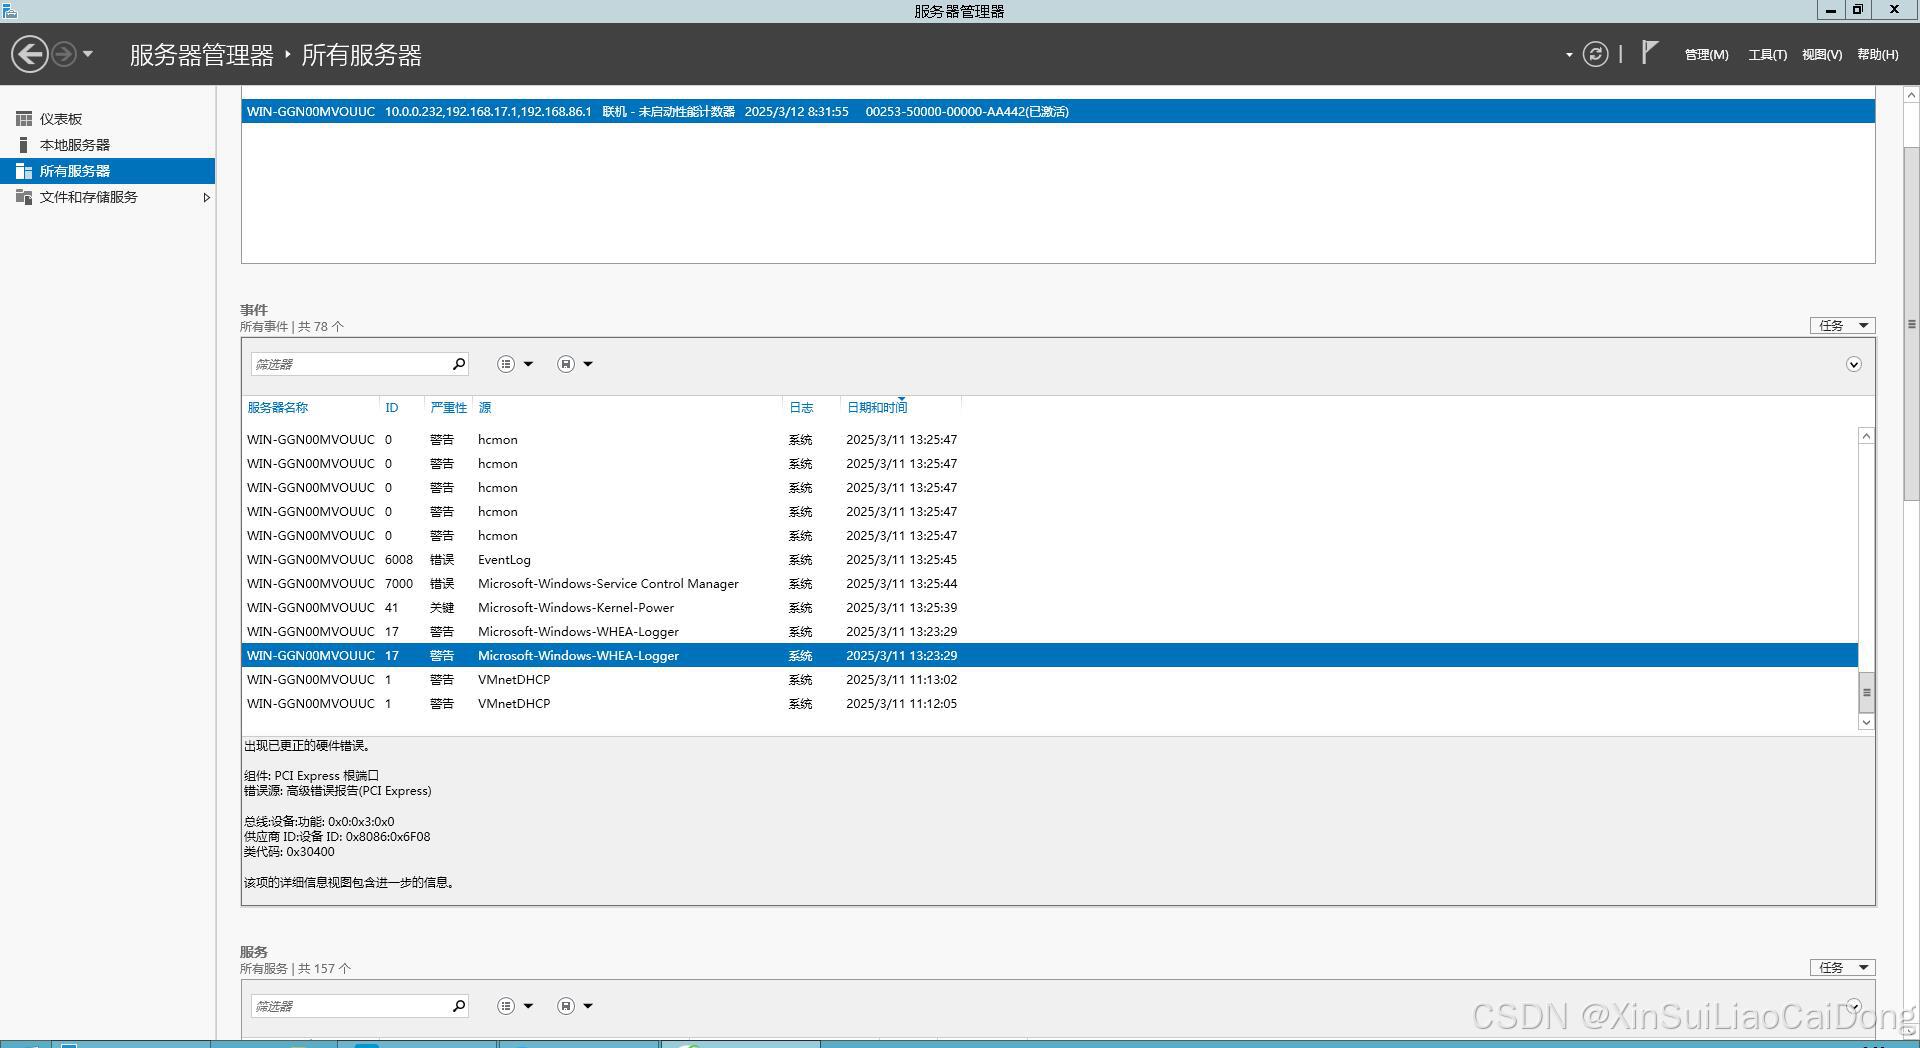The height and width of the screenshot is (1048, 1920).
Task: Open the 任务 dropdown in the services section
Action: 1842,967
